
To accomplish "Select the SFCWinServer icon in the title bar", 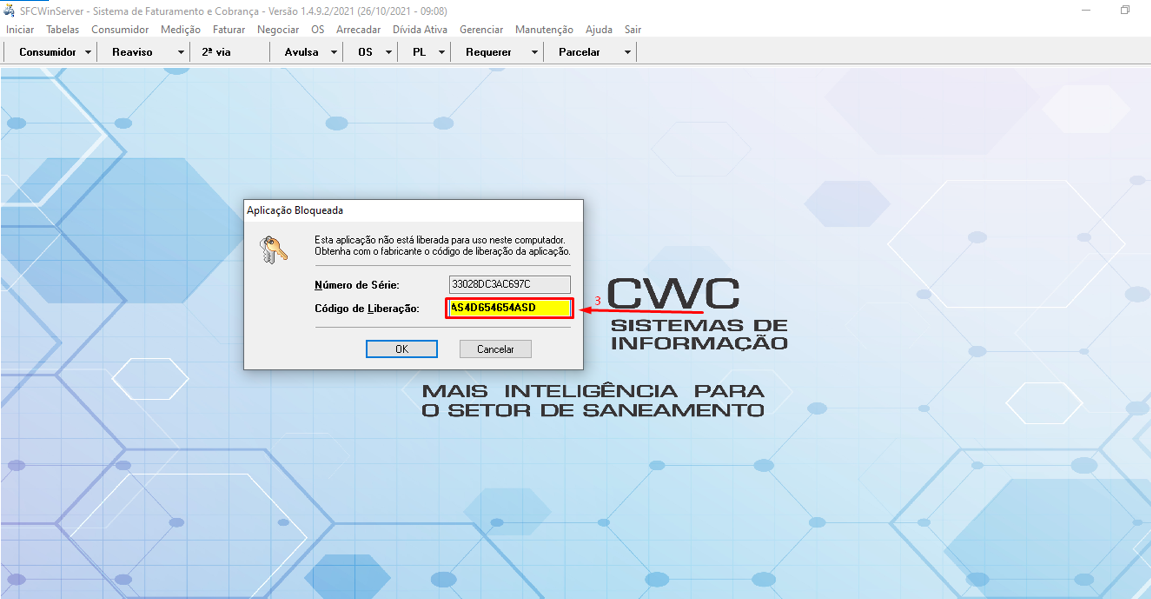I will pos(11,11).
